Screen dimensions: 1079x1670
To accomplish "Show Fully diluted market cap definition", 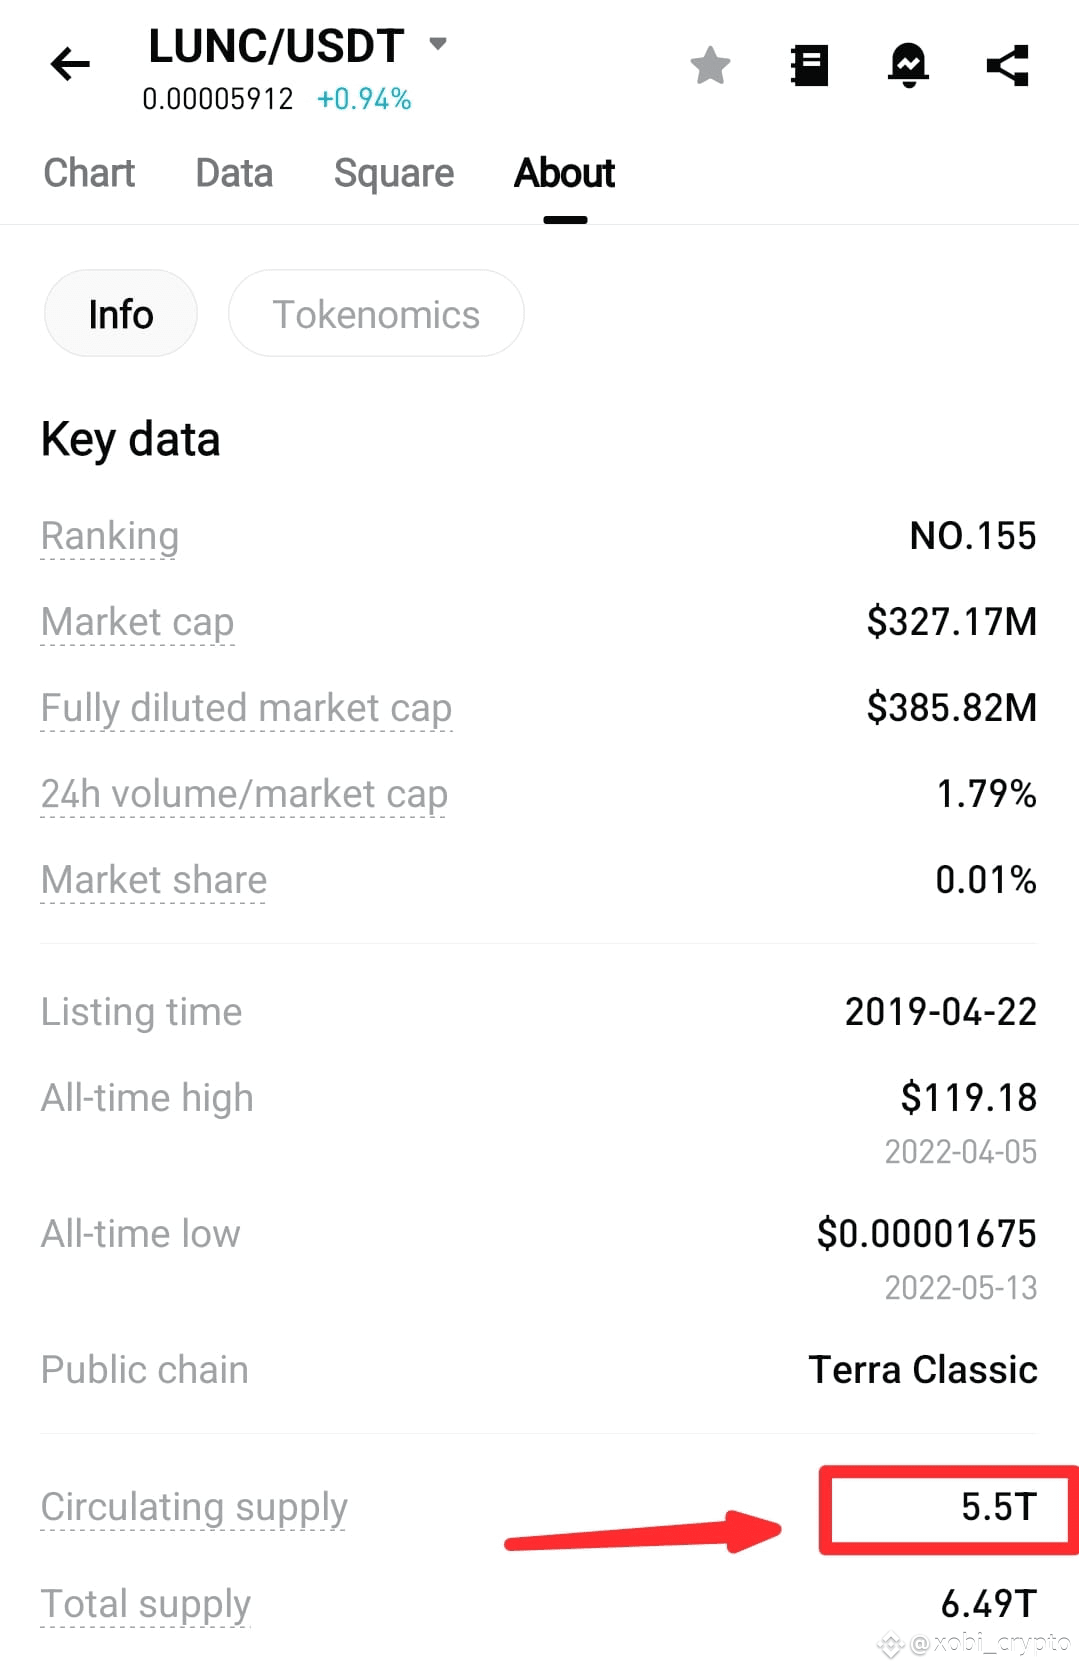I will 247,708.
